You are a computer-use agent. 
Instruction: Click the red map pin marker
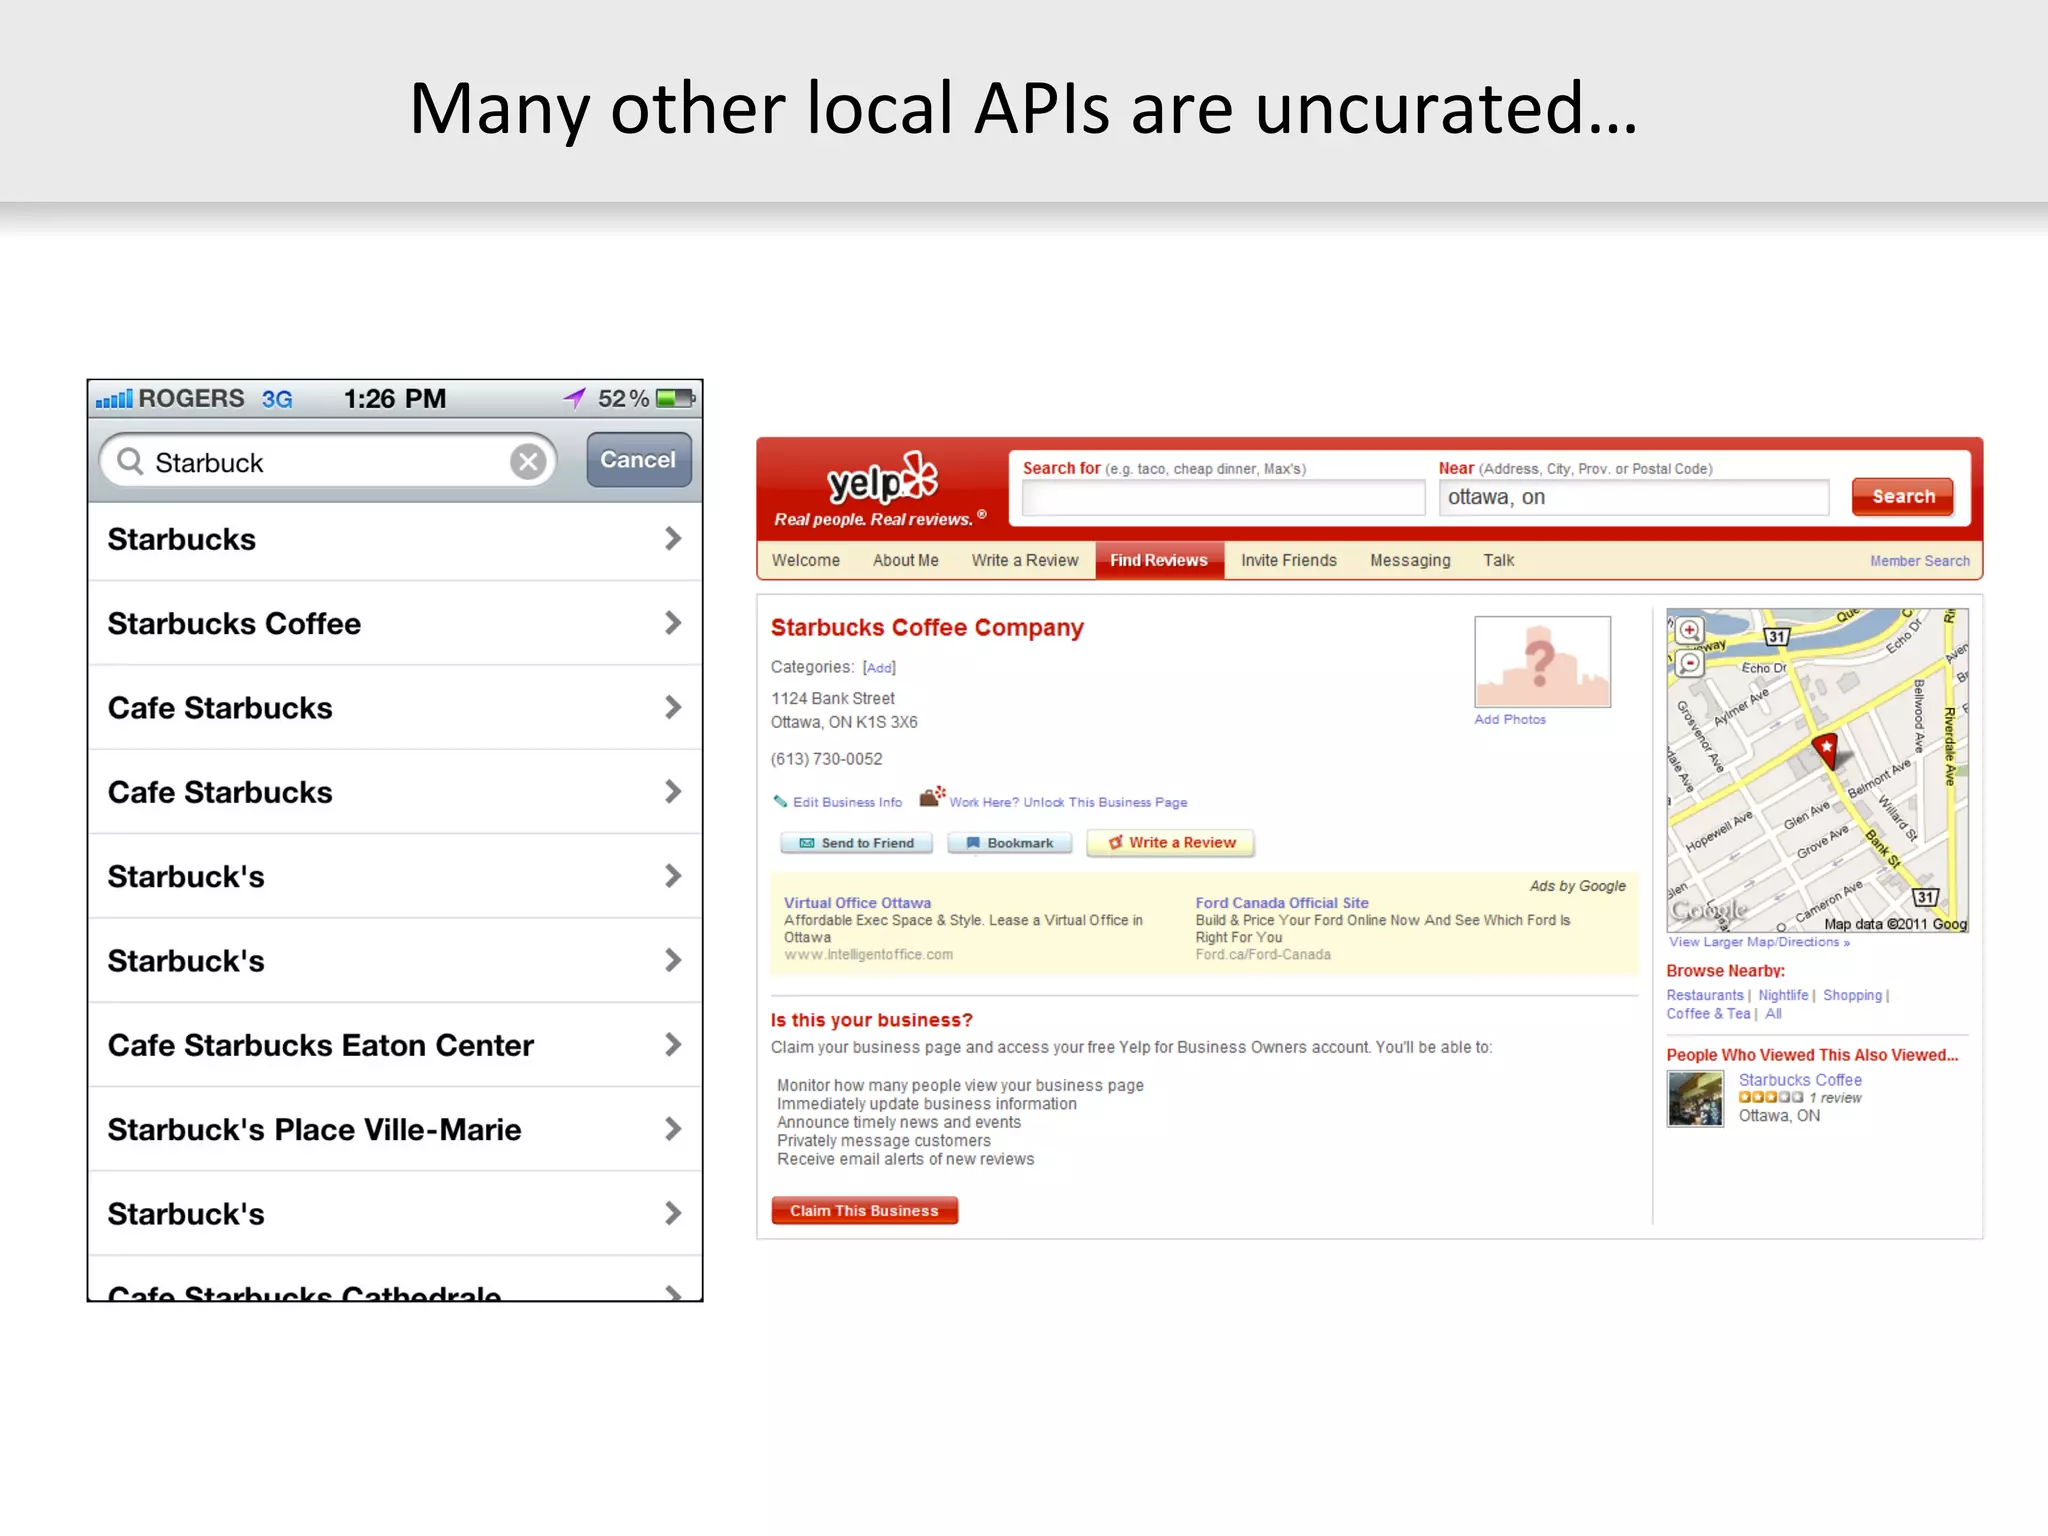pos(1826,750)
